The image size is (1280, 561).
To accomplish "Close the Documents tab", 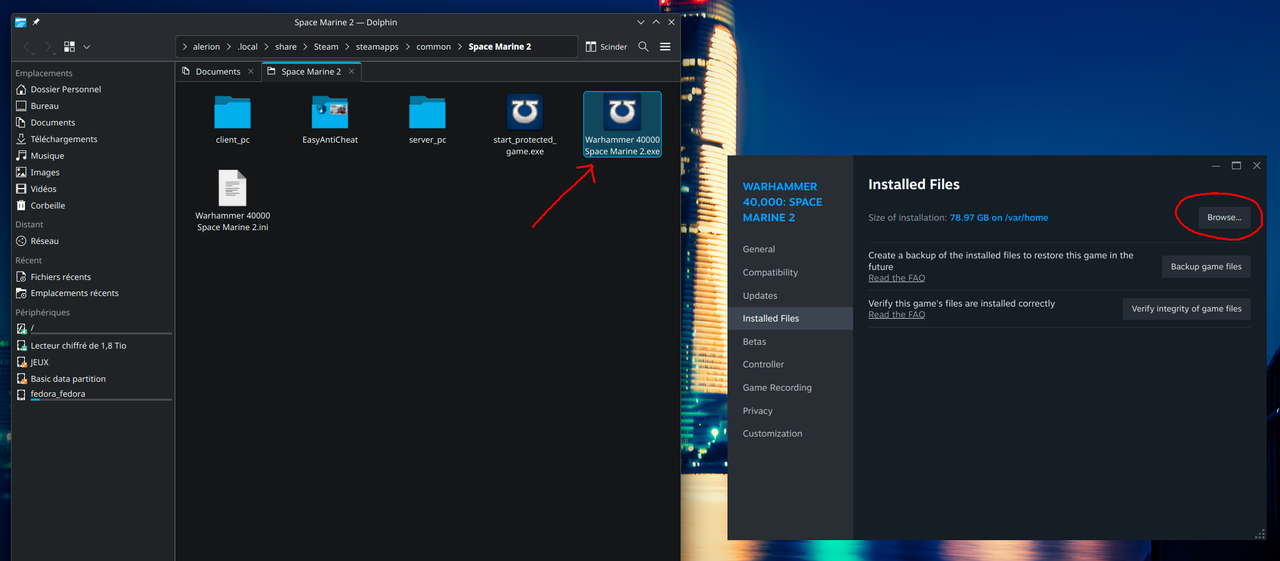I will pos(251,72).
